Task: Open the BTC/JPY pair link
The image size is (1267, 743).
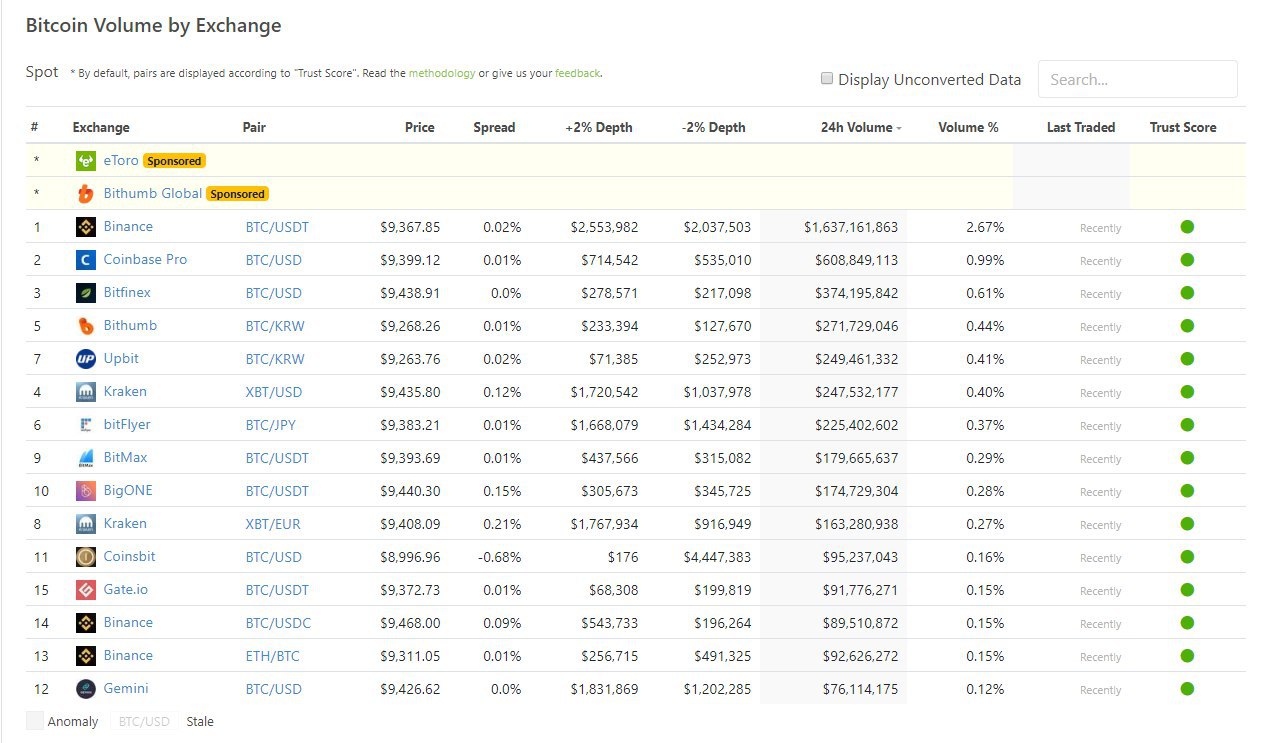Action: point(271,425)
